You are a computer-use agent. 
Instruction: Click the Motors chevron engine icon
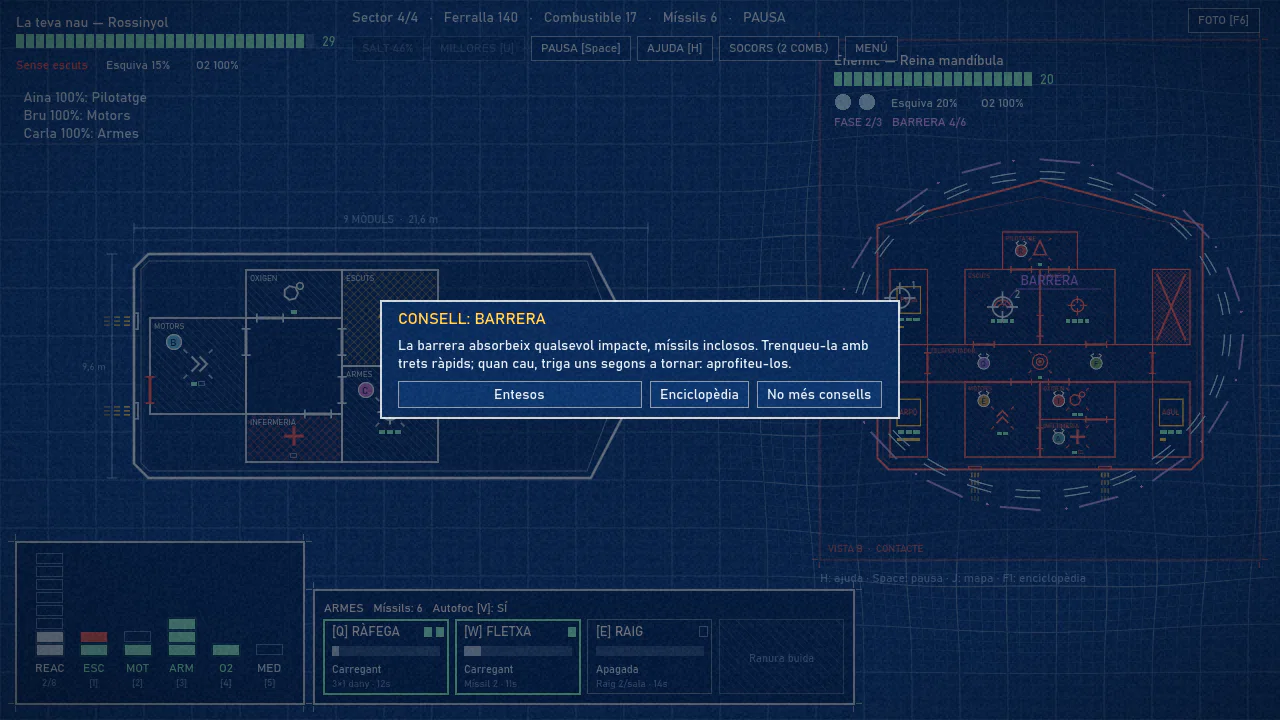point(199,364)
